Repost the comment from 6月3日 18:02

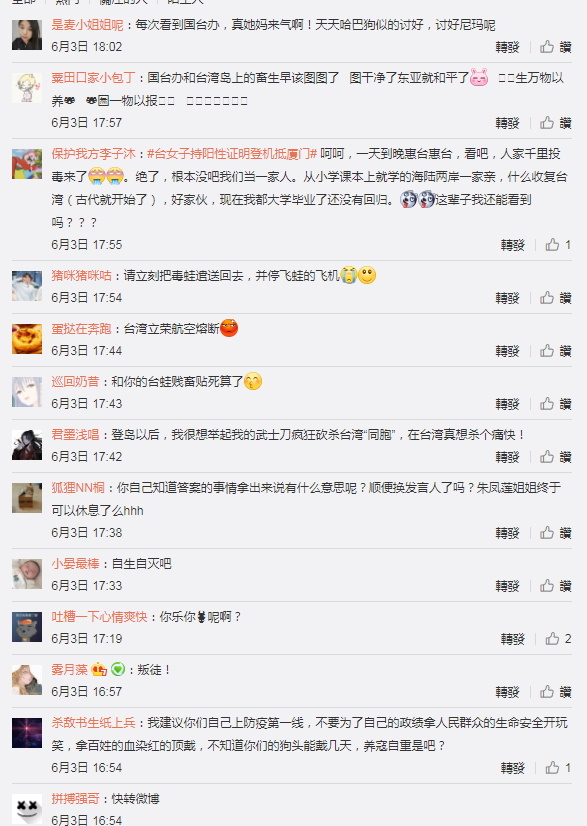[507, 47]
